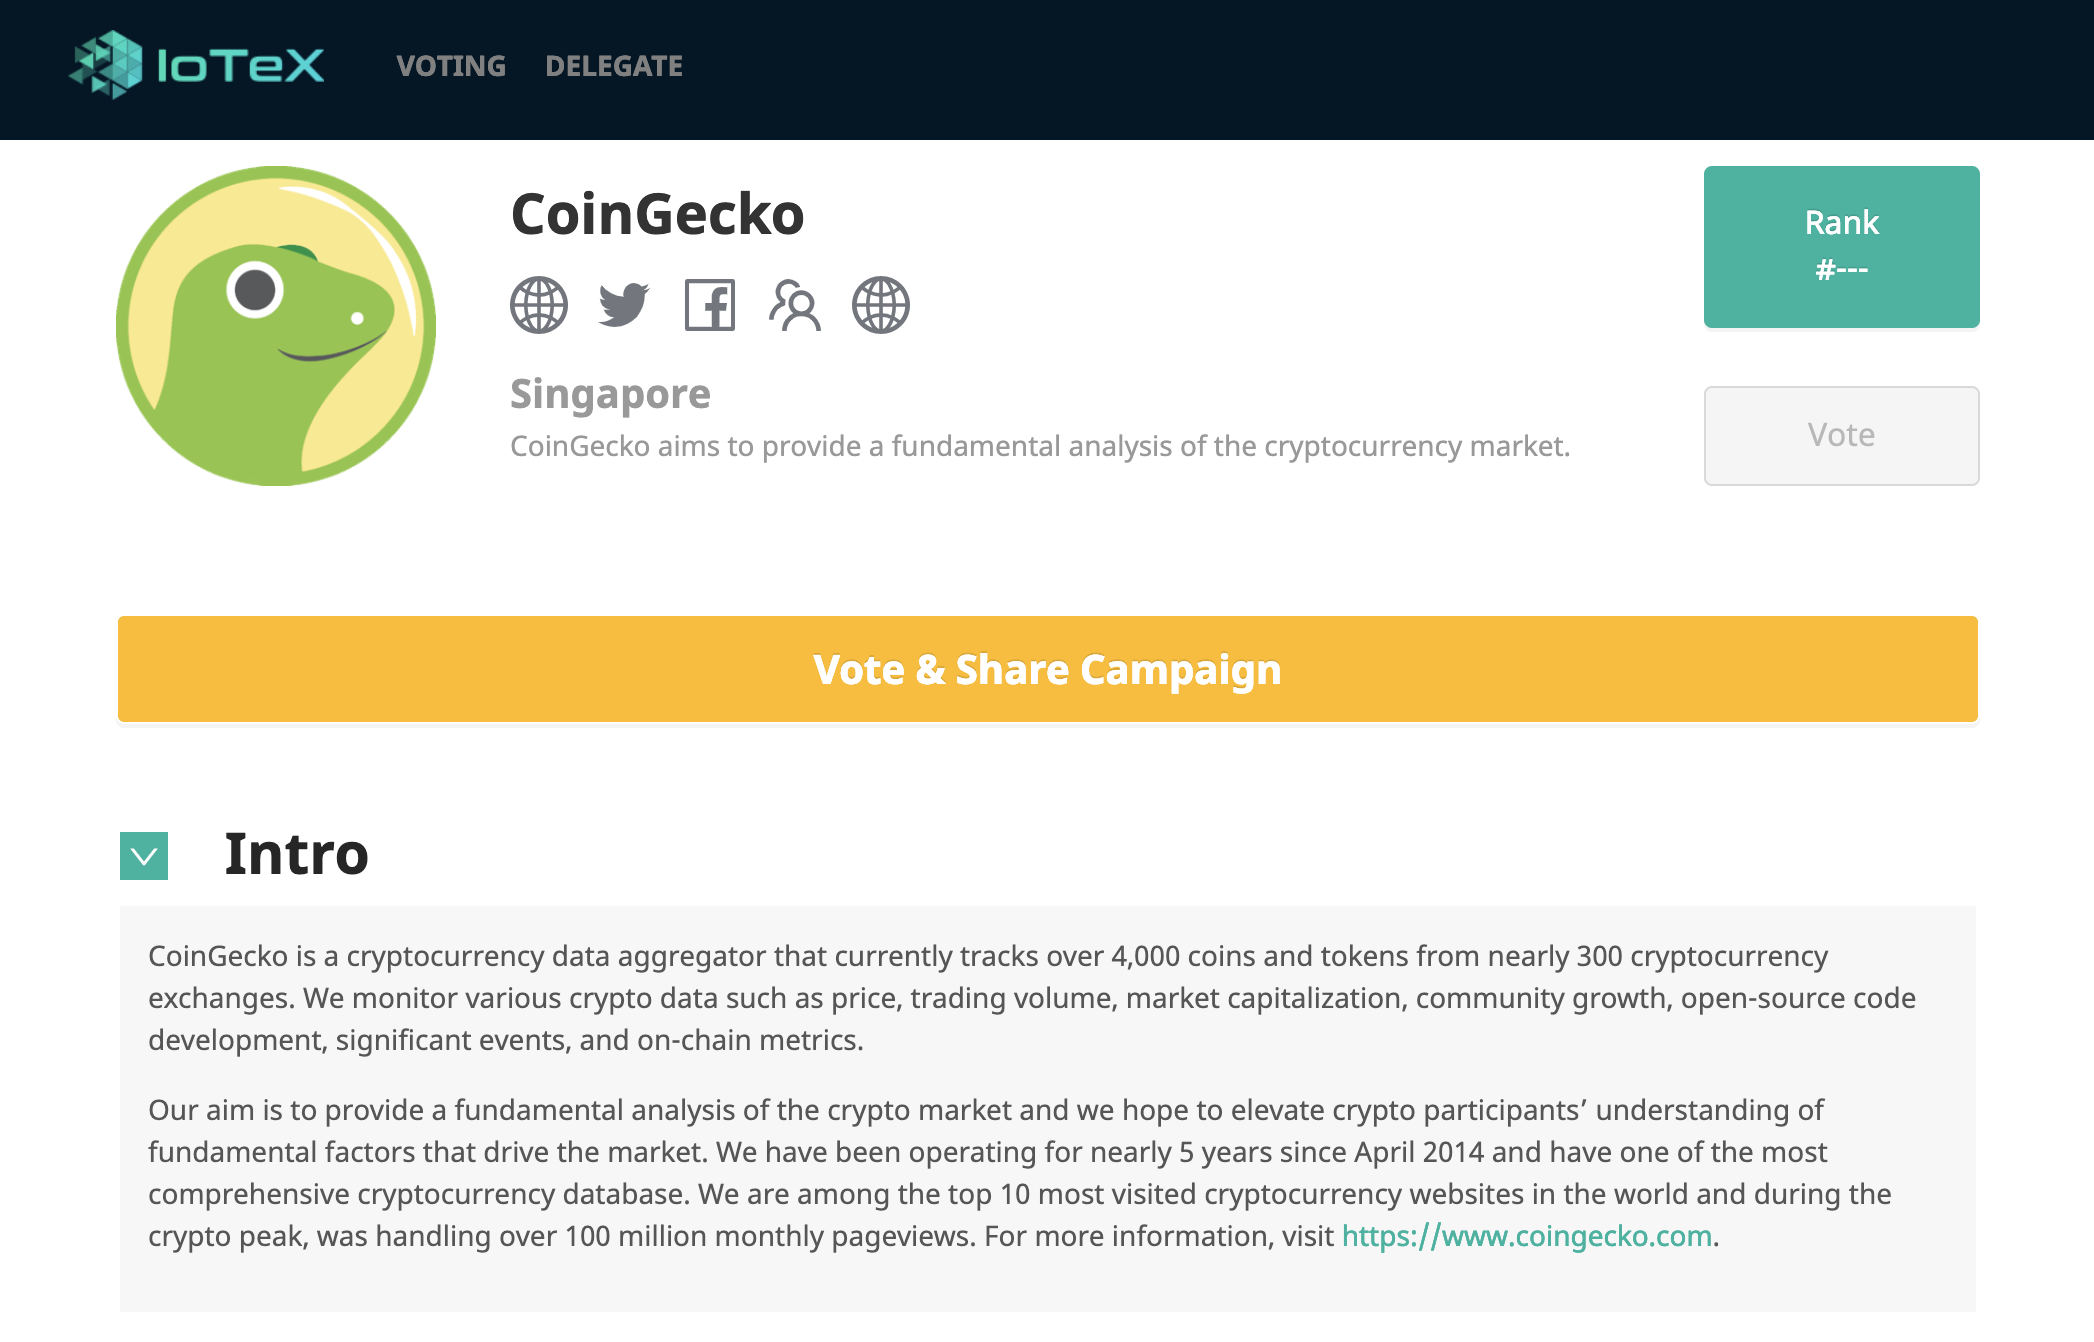
Task: Open the first globe website icon
Action: click(539, 305)
